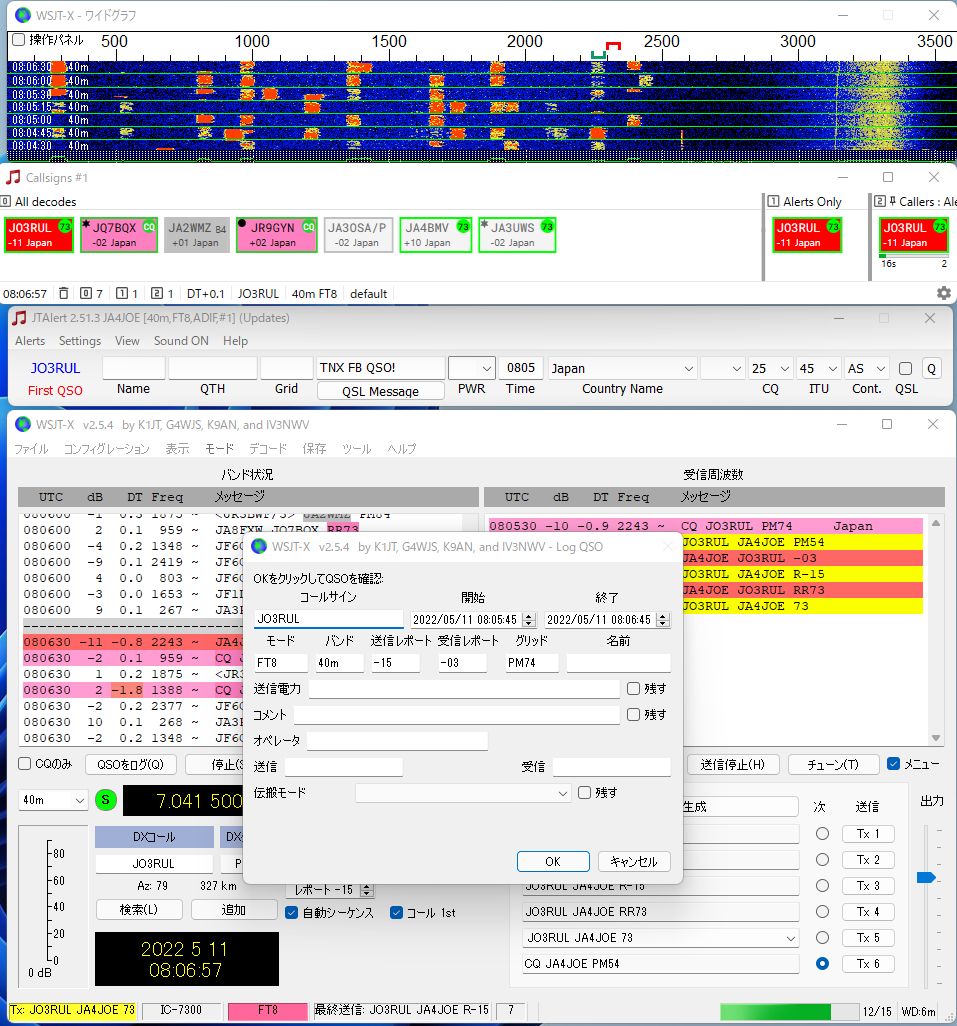Viewport: 957px width, 1026px height.
Task: Click the Q button in JTAlert
Action: point(931,368)
